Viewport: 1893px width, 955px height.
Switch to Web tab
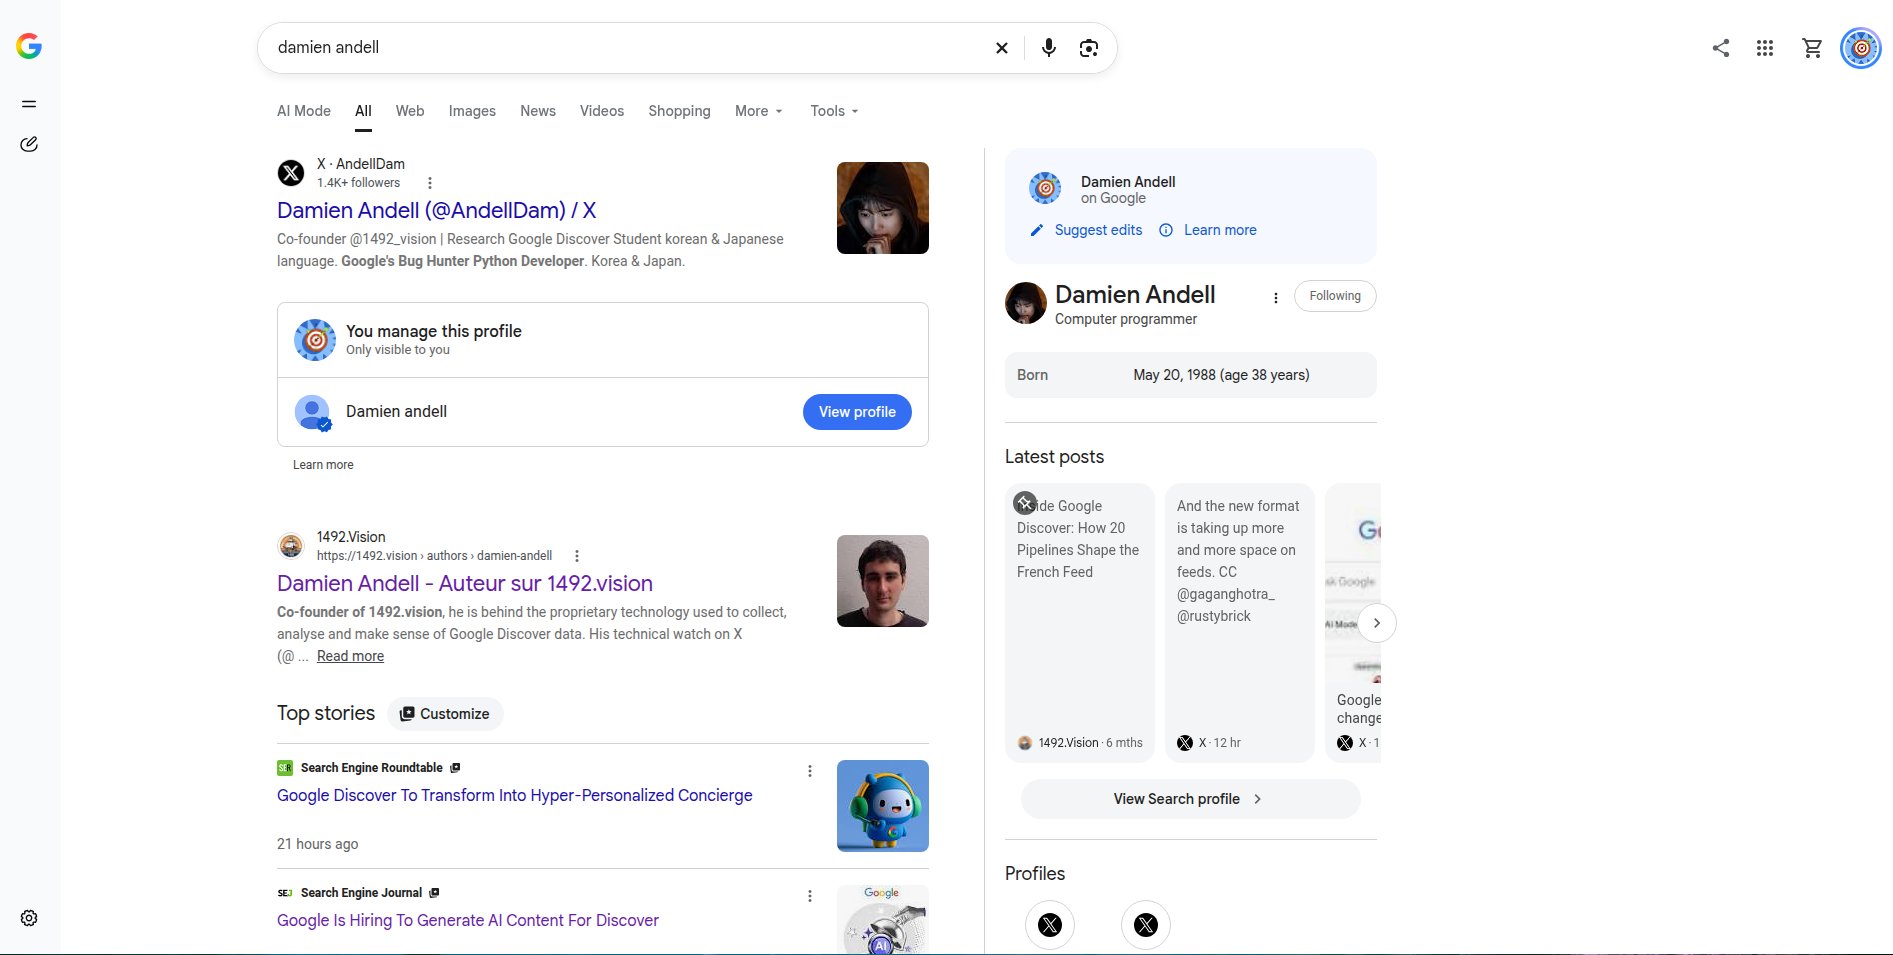pyautogui.click(x=410, y=111)
